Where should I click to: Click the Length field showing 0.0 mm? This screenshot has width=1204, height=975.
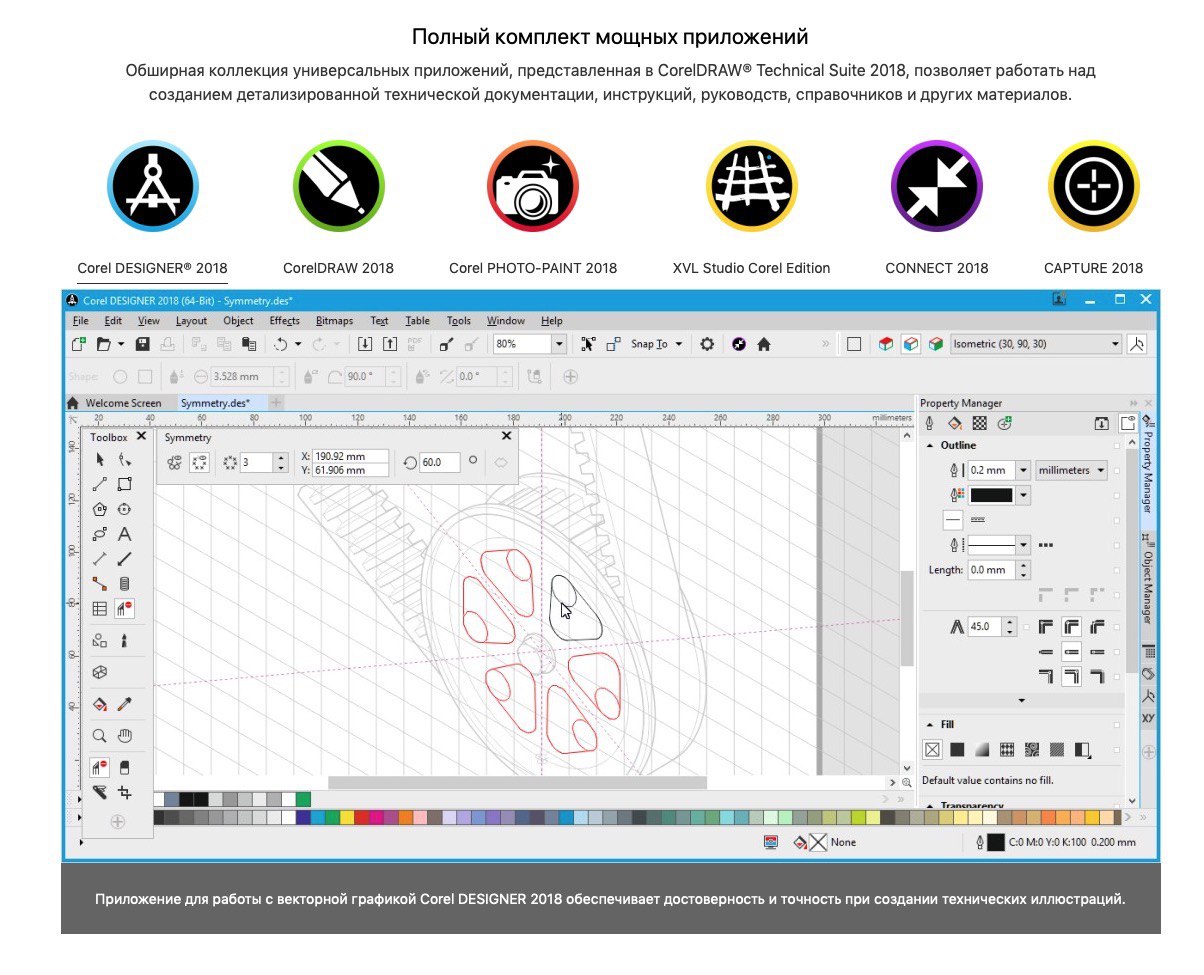pyautogui.click(x=990, y=570)
